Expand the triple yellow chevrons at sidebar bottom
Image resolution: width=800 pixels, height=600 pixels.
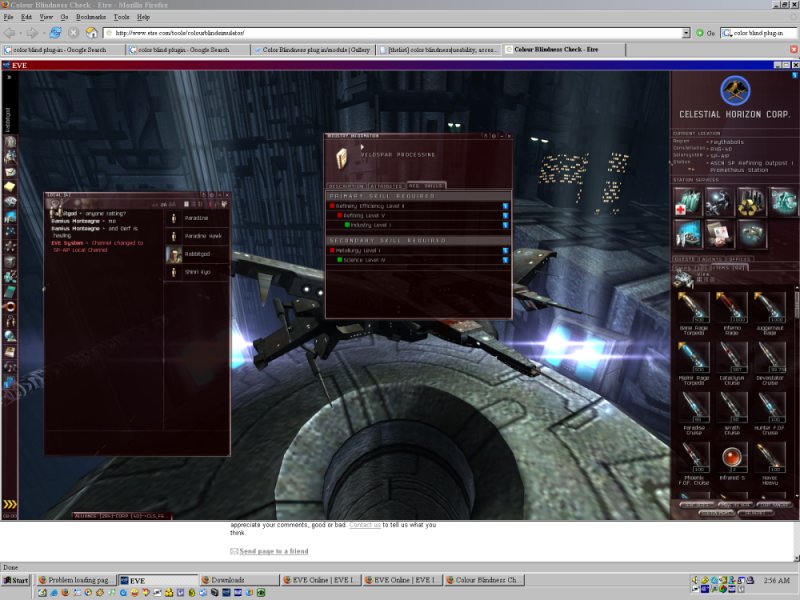pos(10,504)
